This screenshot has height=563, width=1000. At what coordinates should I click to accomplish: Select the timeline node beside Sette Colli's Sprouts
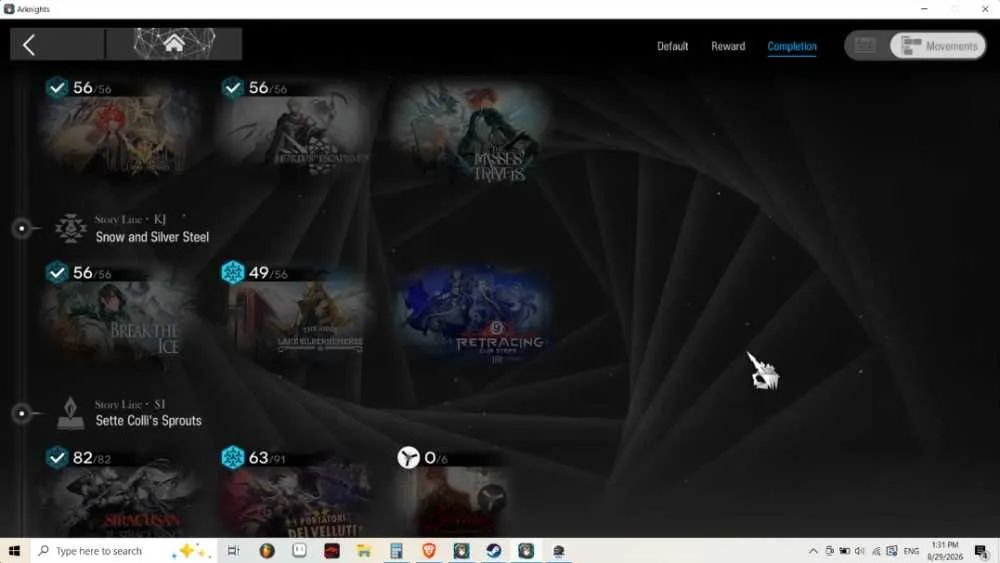tap(22, 413)
